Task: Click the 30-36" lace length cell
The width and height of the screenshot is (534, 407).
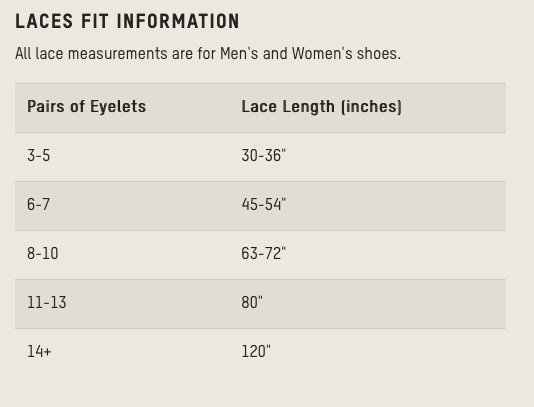Action: coord(264,156)
